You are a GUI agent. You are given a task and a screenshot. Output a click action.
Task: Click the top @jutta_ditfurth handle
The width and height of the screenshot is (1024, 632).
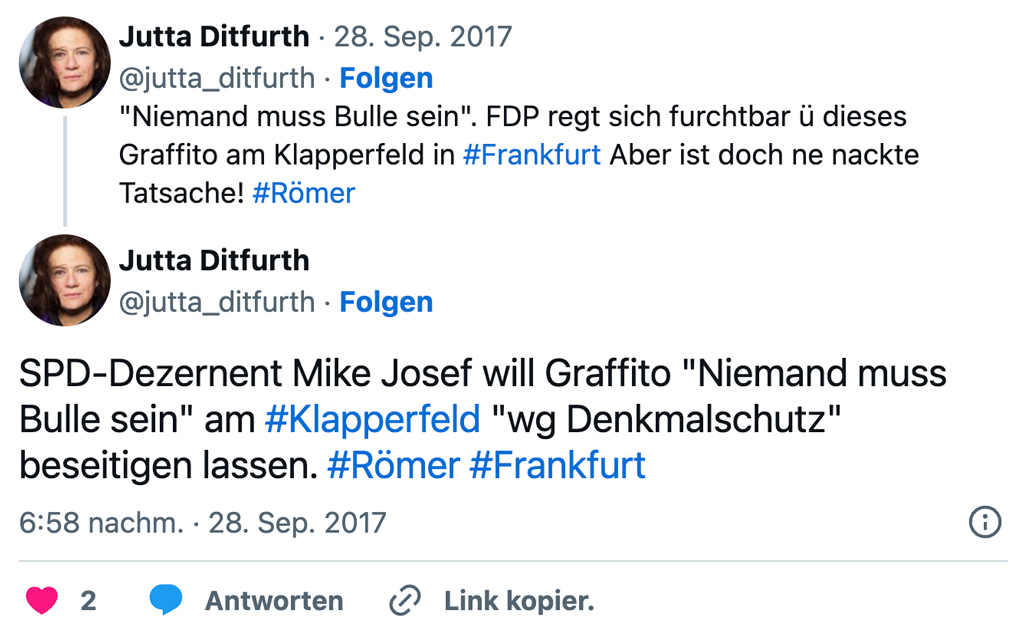pyautogui.click(x=217, y=78)
